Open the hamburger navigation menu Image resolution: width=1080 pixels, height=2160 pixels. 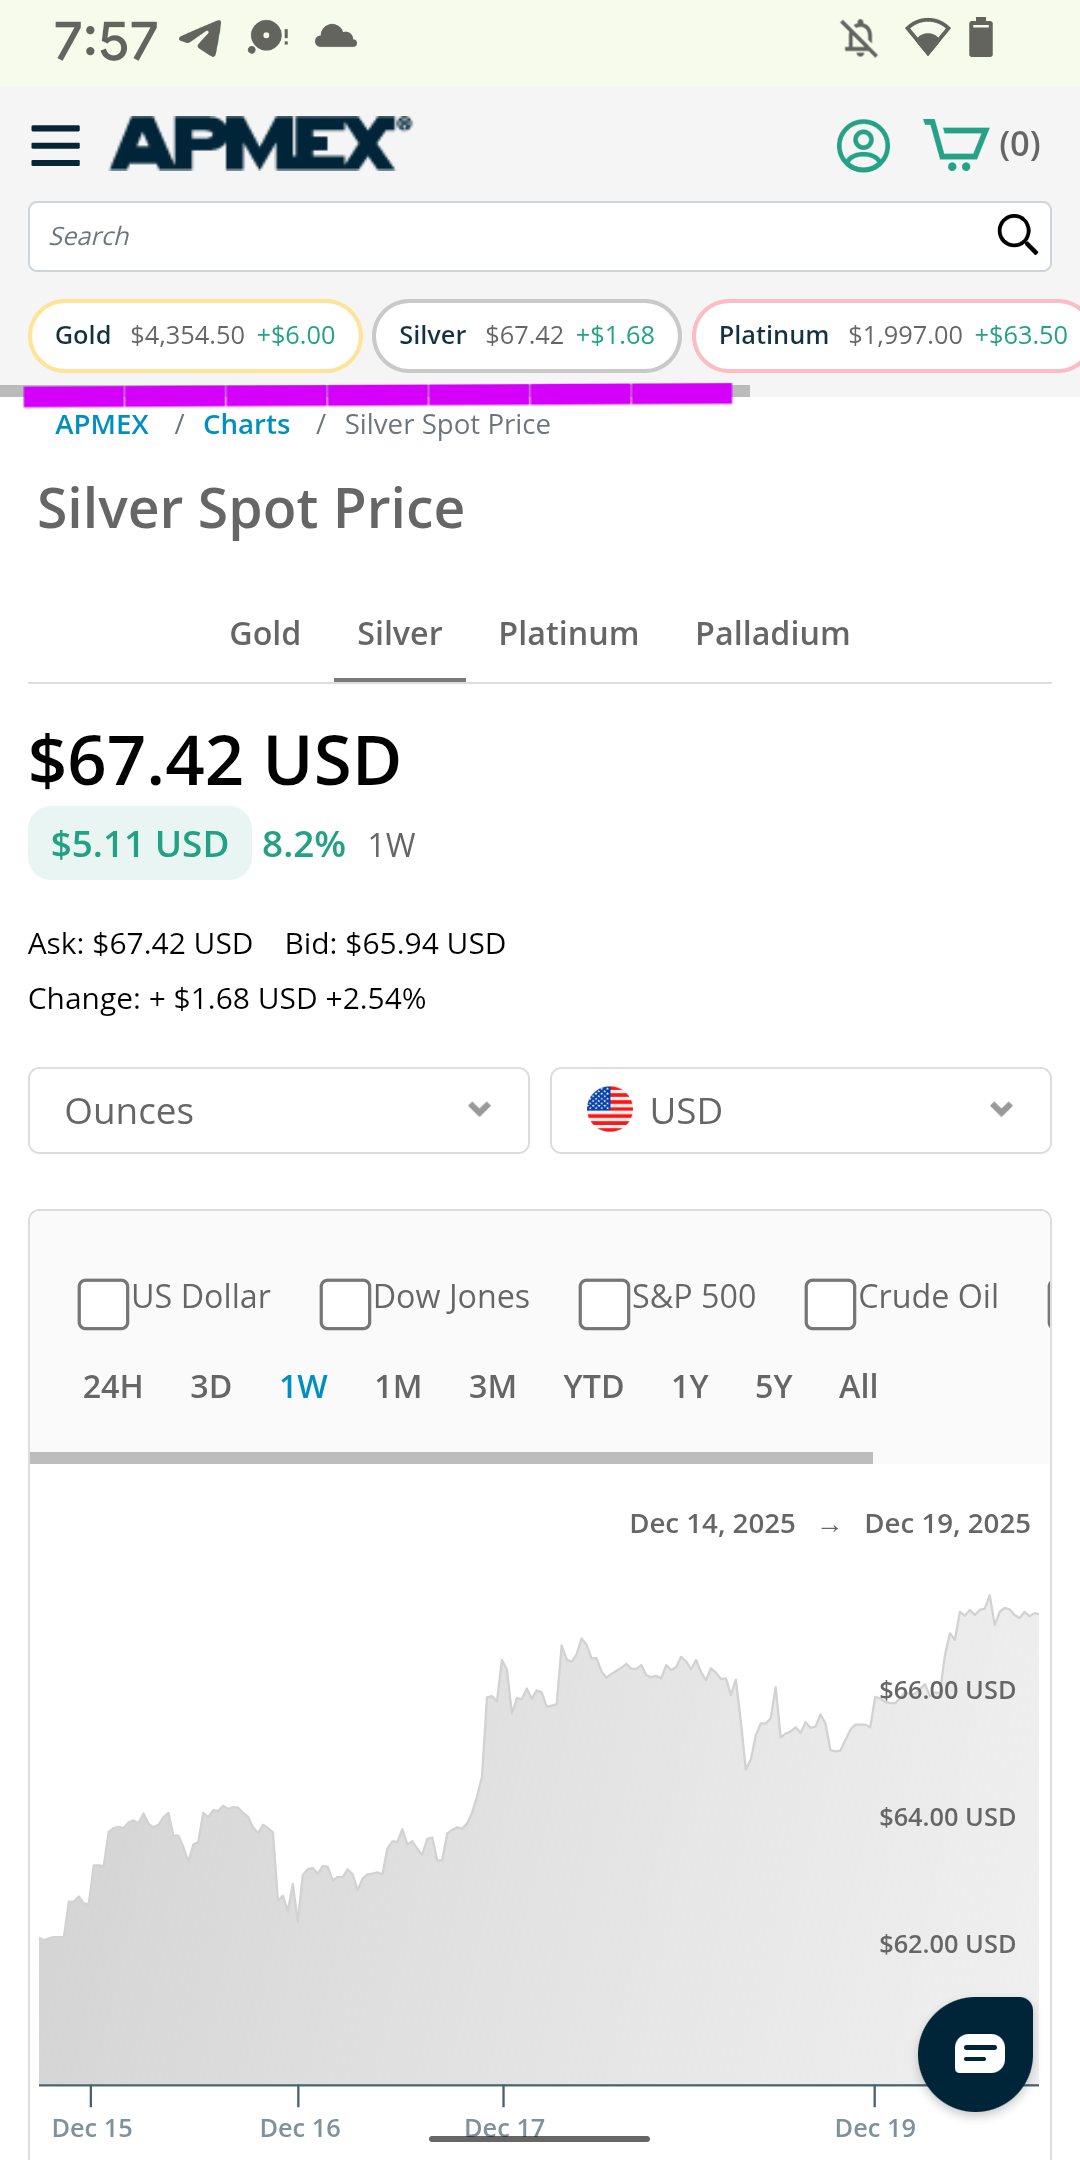coord(55,145)
